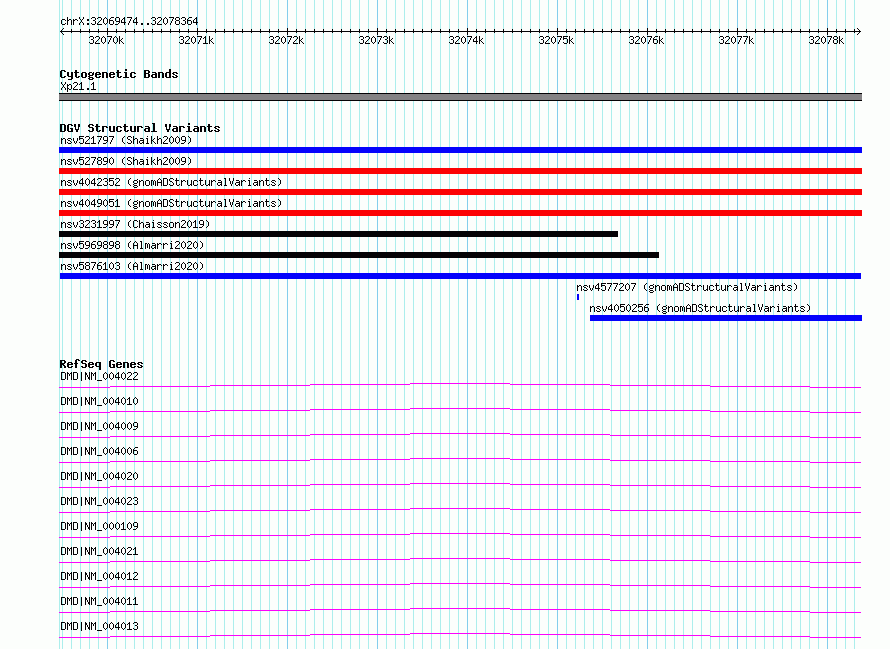Select the gray Xp21.1 cytogenetic band bar

point(460,97)
